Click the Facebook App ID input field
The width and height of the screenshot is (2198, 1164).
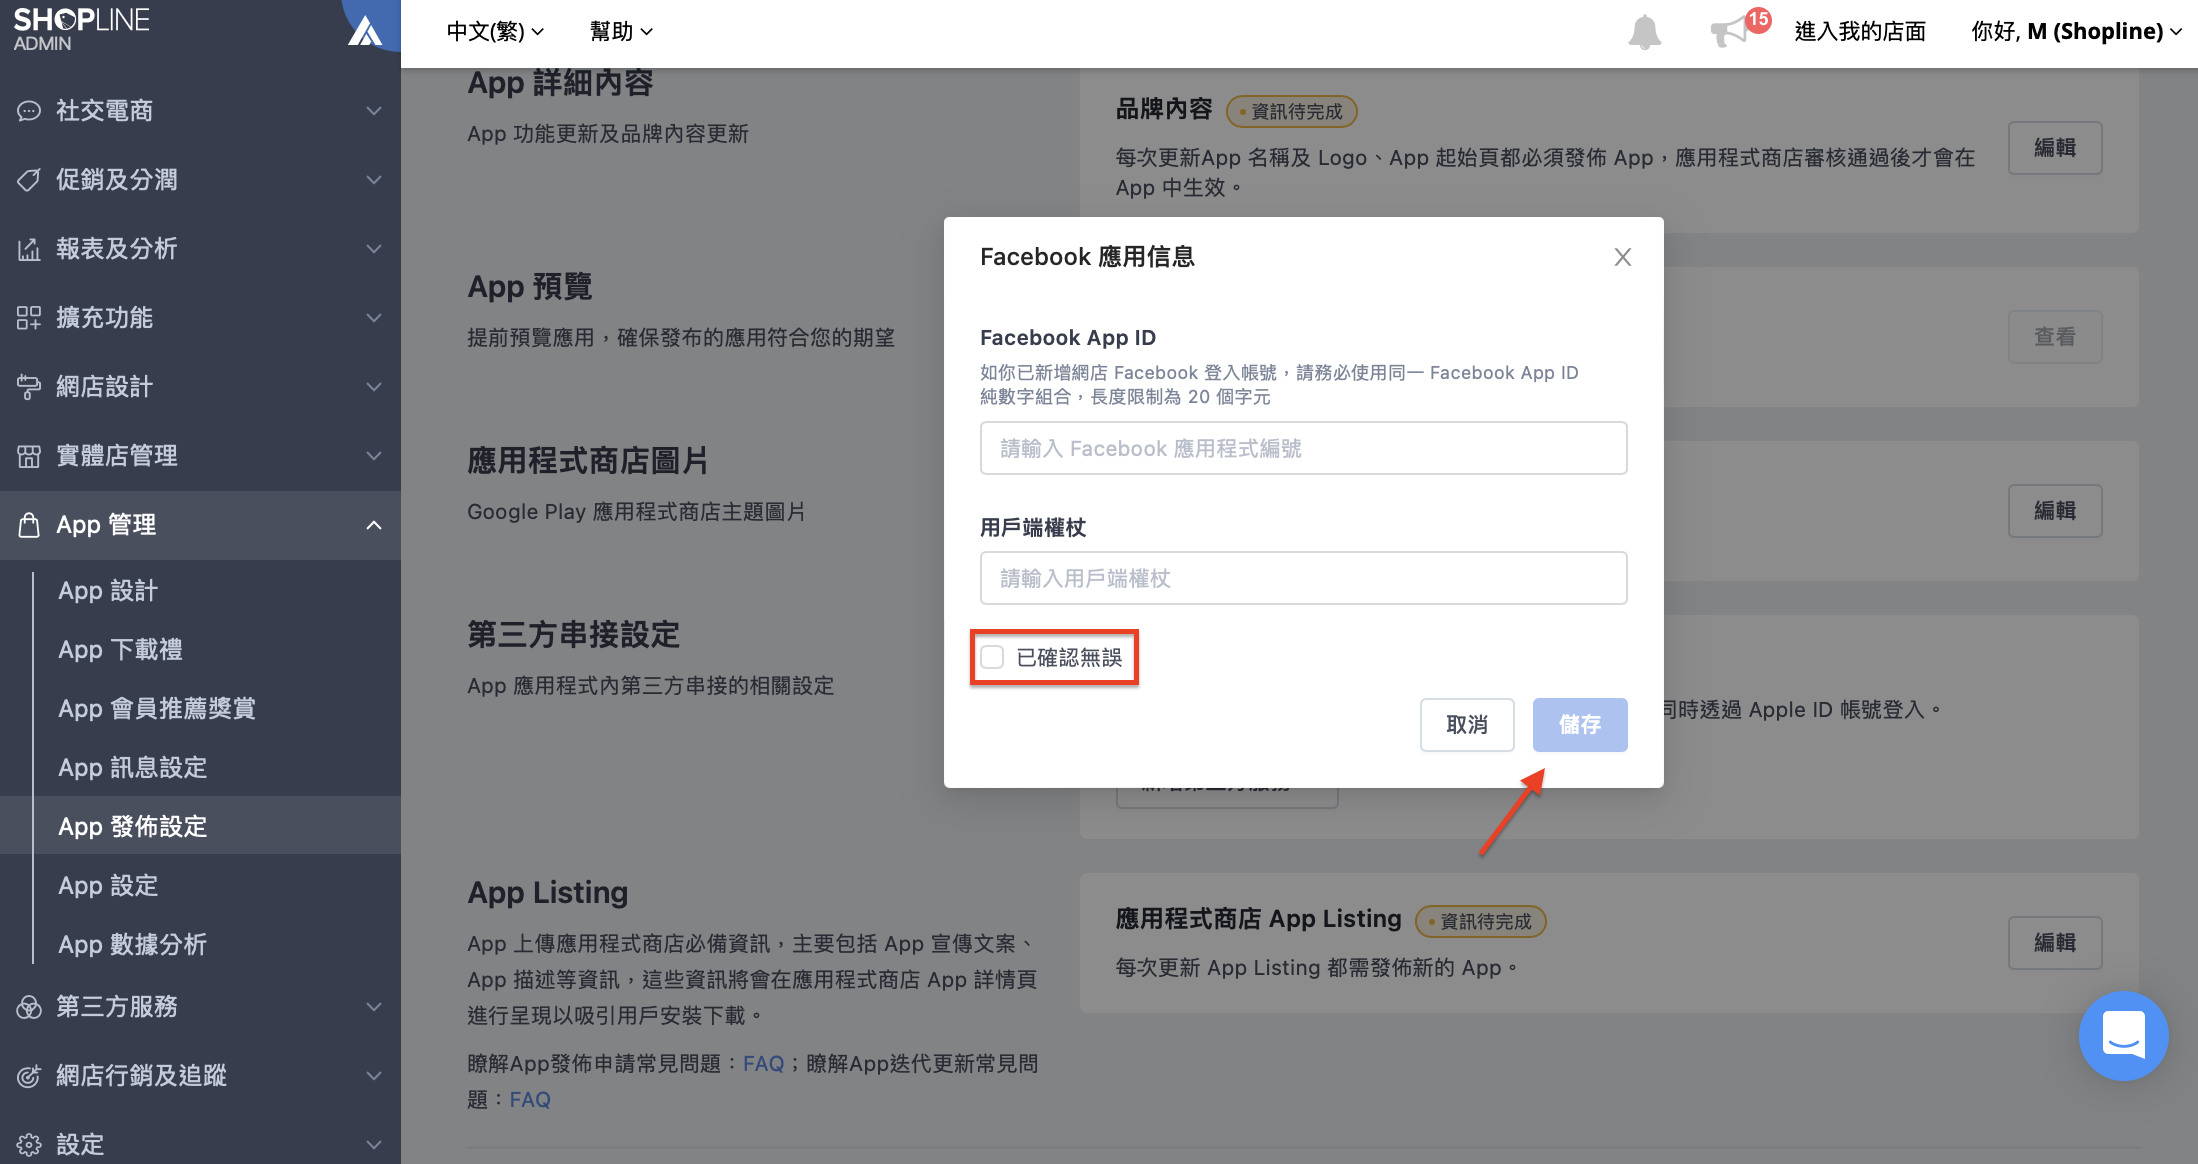coord(1303,448)
